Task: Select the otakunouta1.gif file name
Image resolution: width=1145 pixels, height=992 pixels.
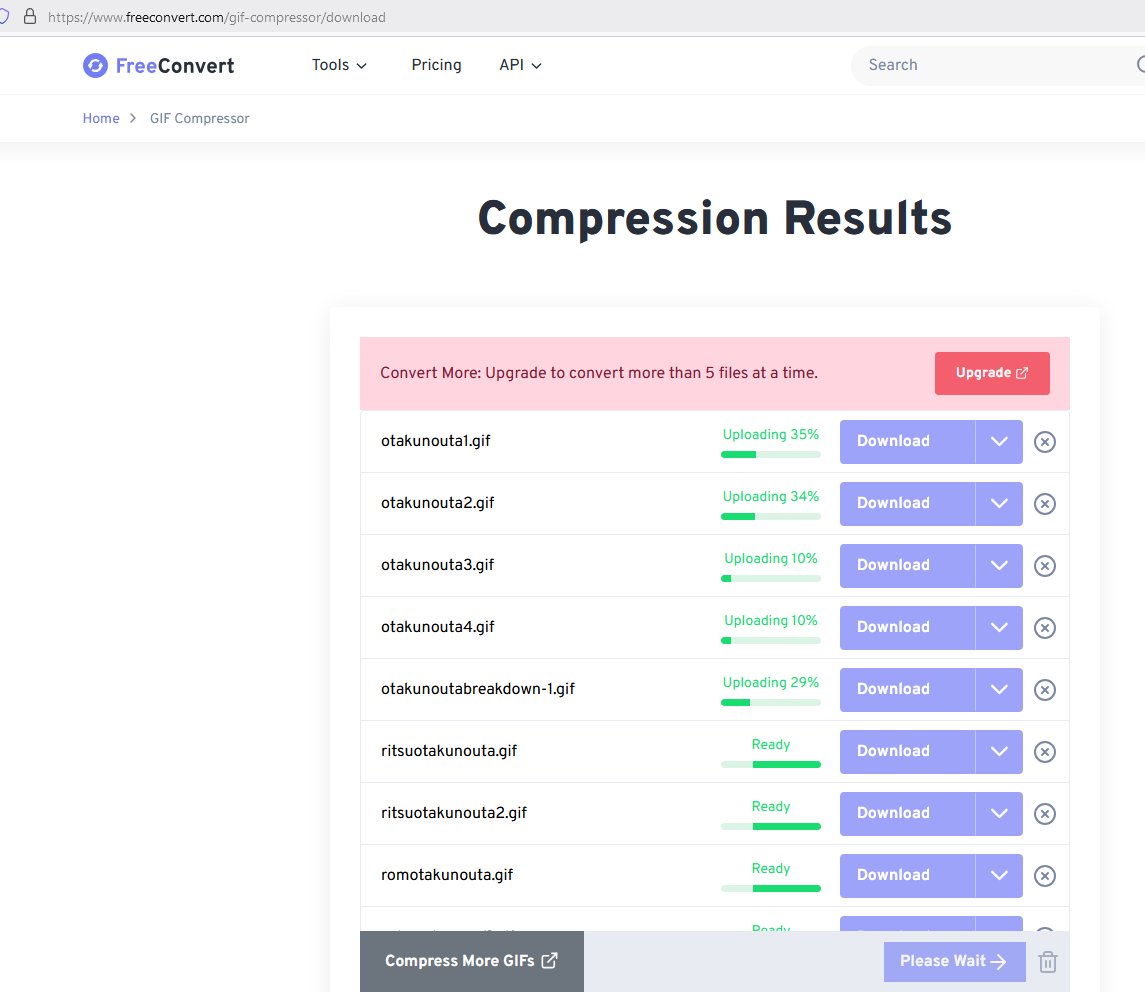Action: click(436, 441)
